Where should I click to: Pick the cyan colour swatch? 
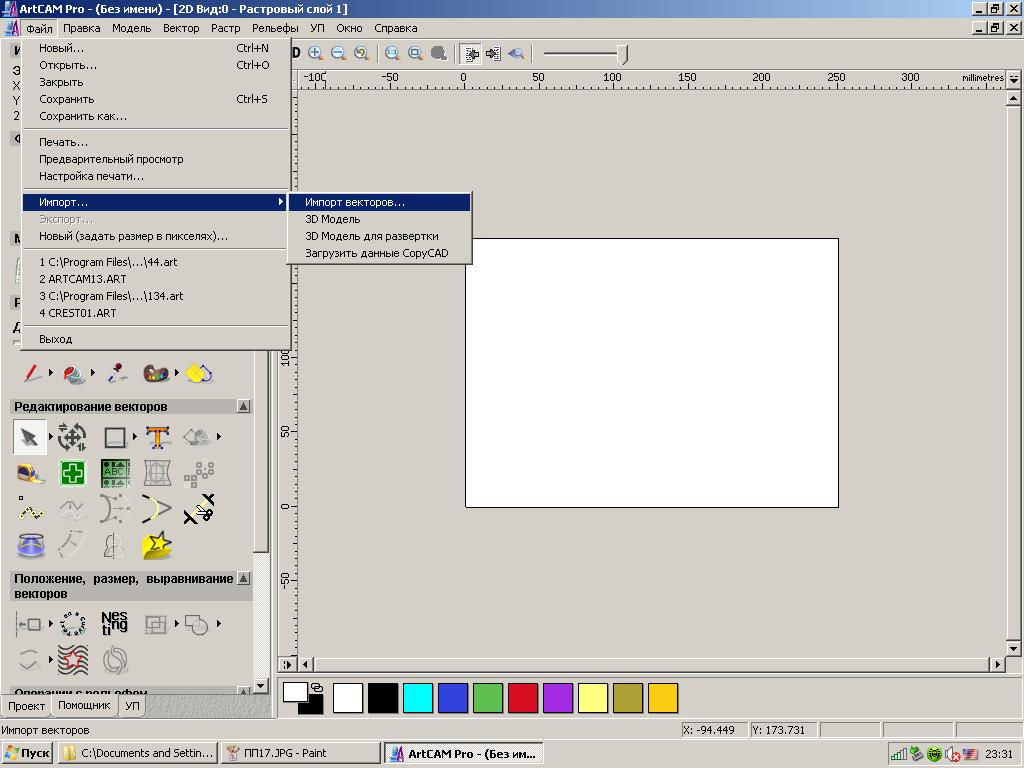[x=418, y=698]
